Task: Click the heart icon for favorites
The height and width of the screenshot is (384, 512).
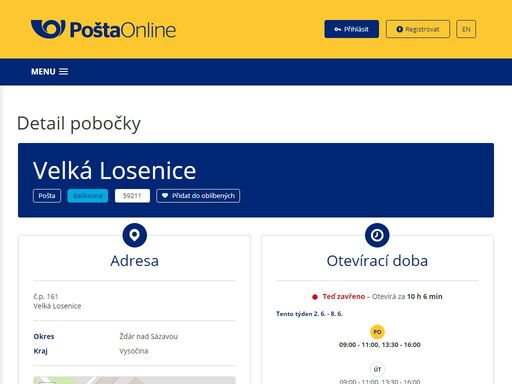Action: click(x=165, y=196)
